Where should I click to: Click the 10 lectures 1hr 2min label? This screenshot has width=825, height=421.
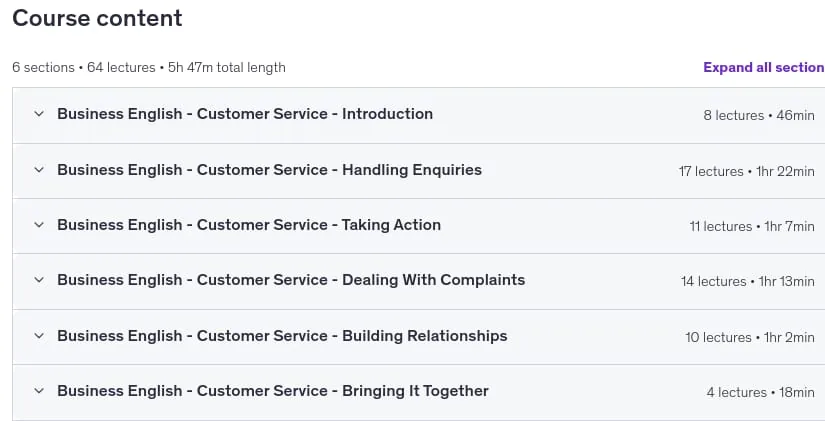[750, 337]
